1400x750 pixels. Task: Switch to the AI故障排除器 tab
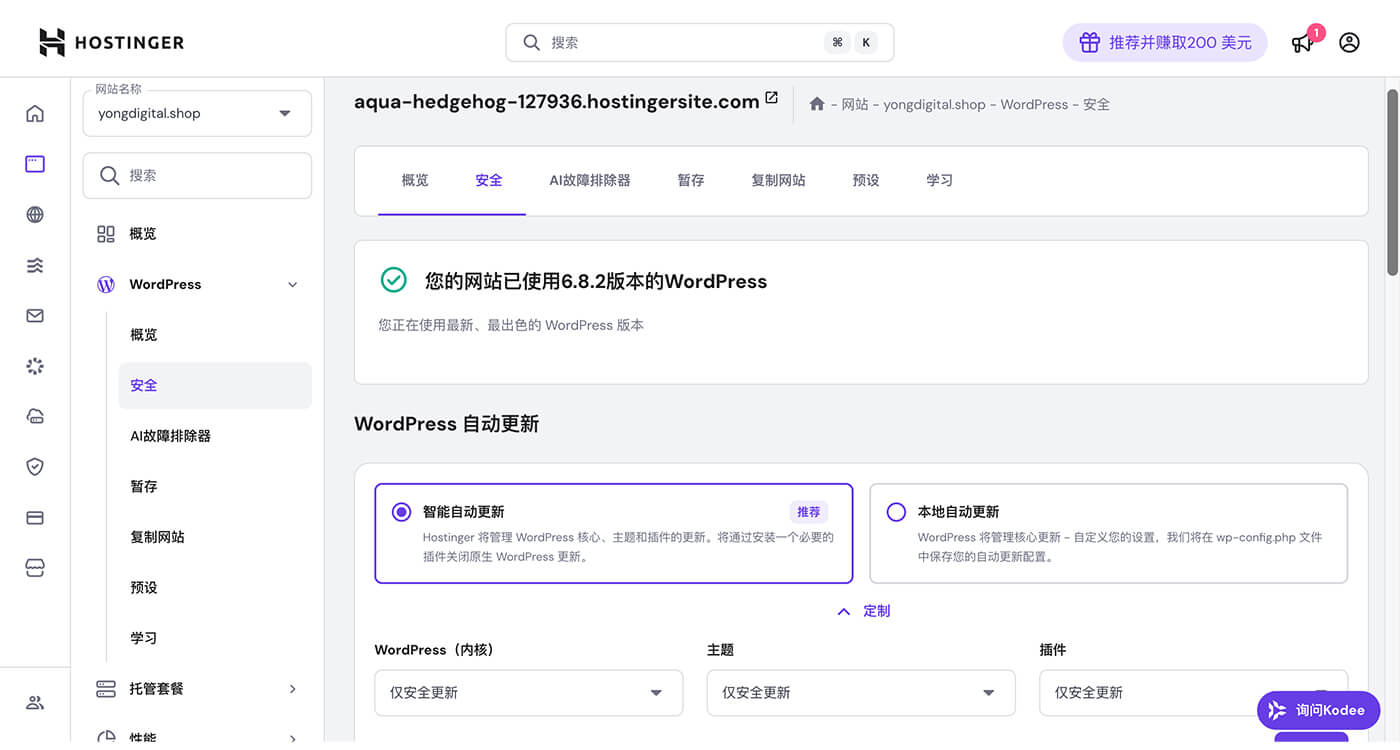pos(590,180)
